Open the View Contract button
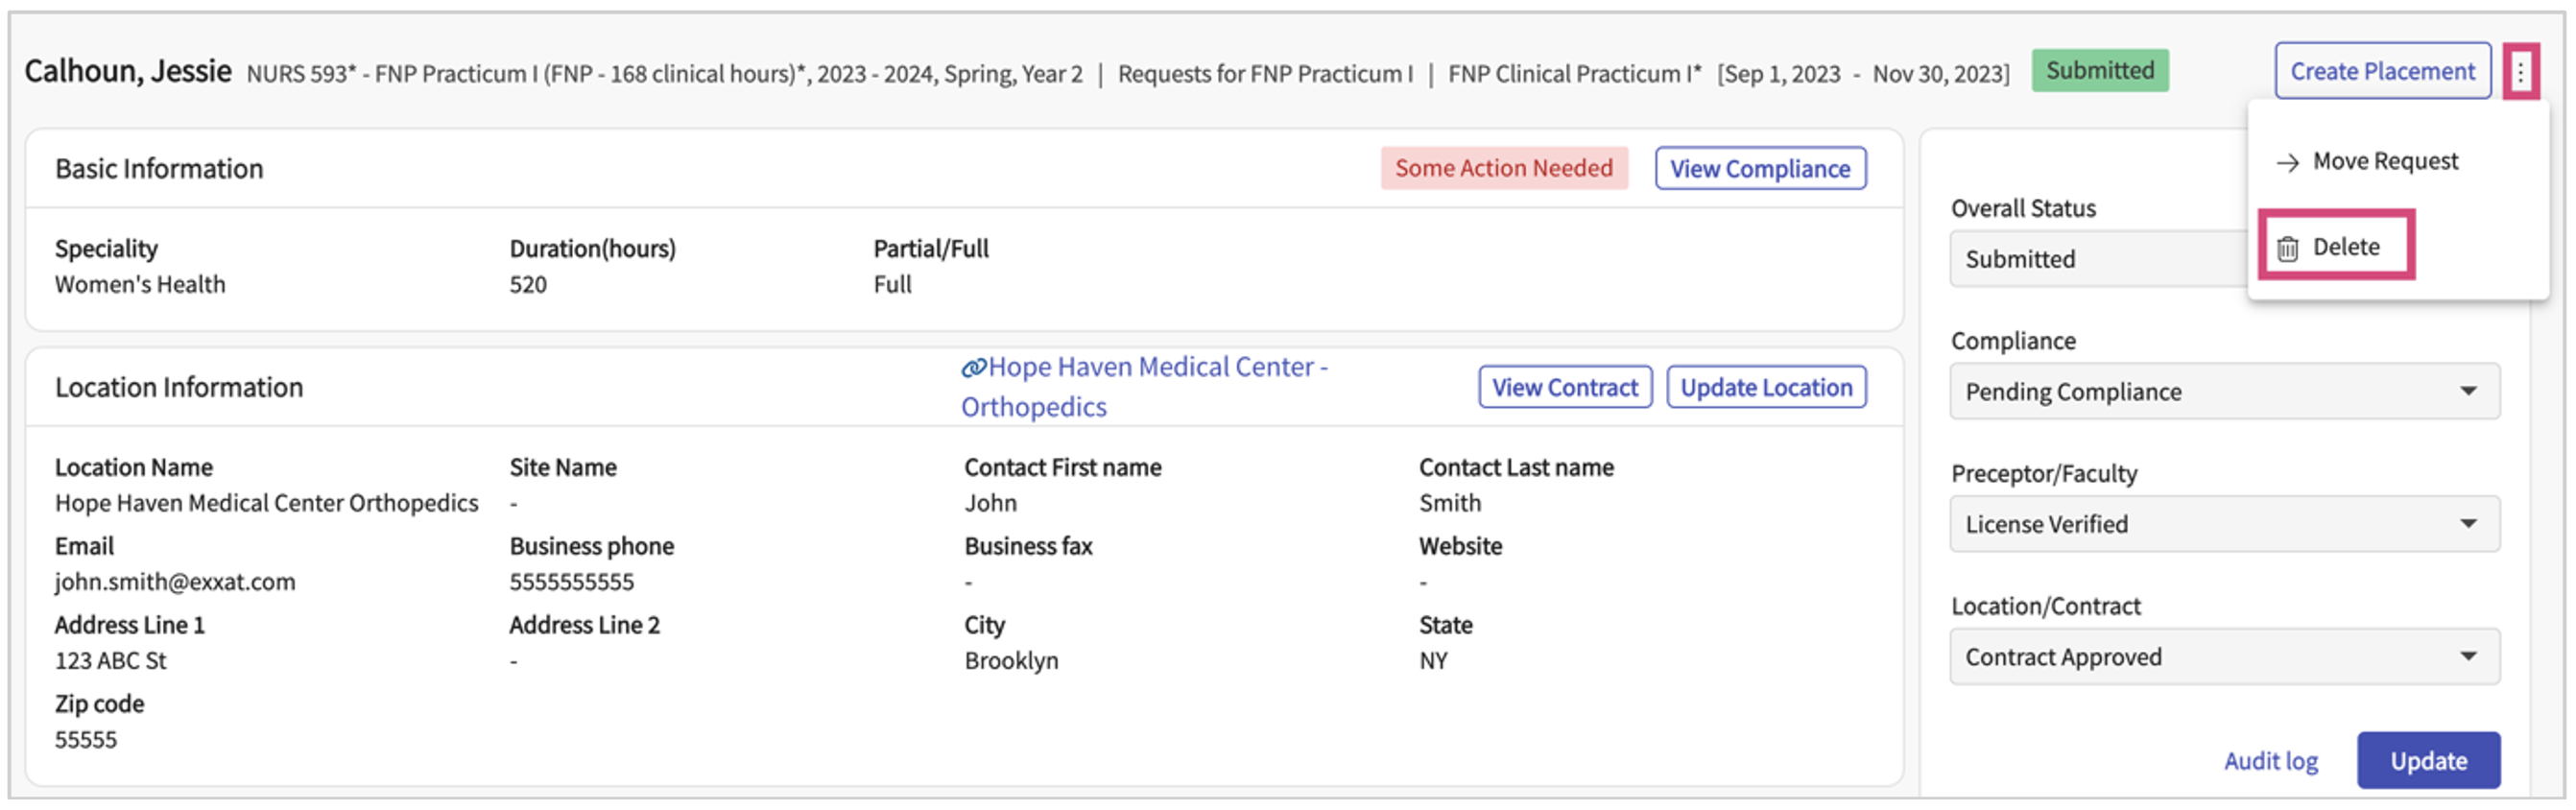The width and height of the screenshot is (2576, 810). [1565, 388]
